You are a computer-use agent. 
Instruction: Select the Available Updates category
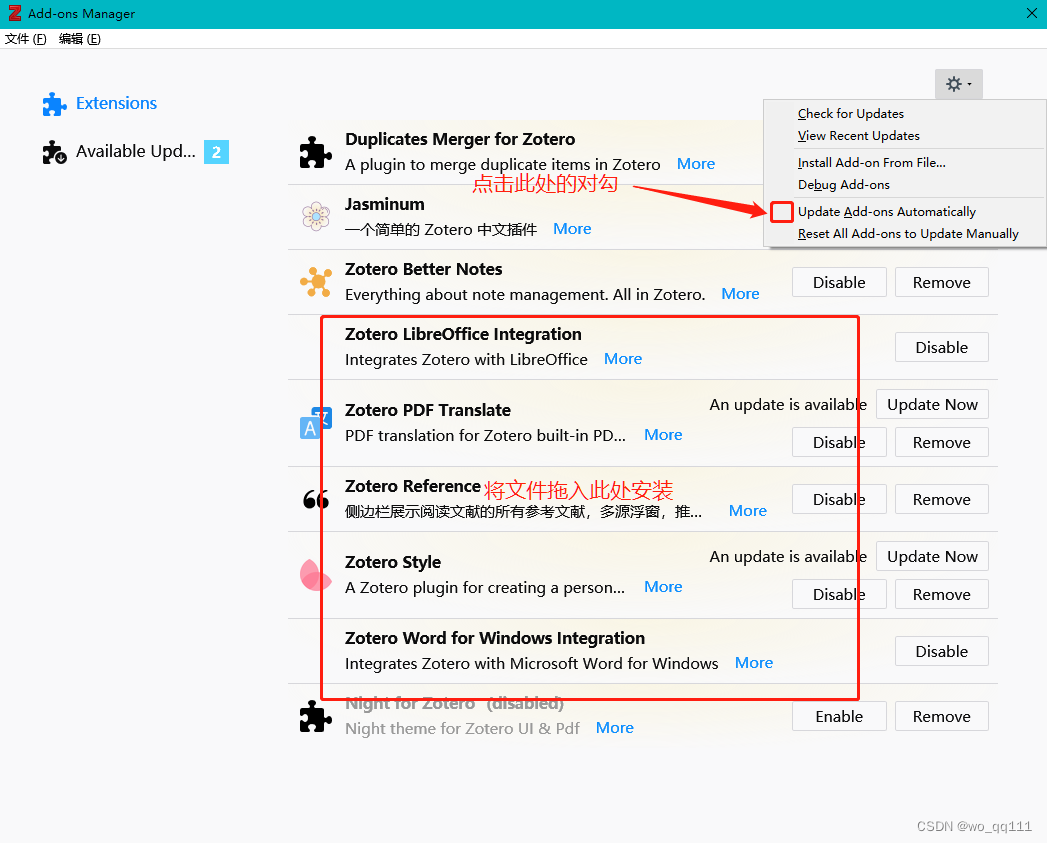136,152
